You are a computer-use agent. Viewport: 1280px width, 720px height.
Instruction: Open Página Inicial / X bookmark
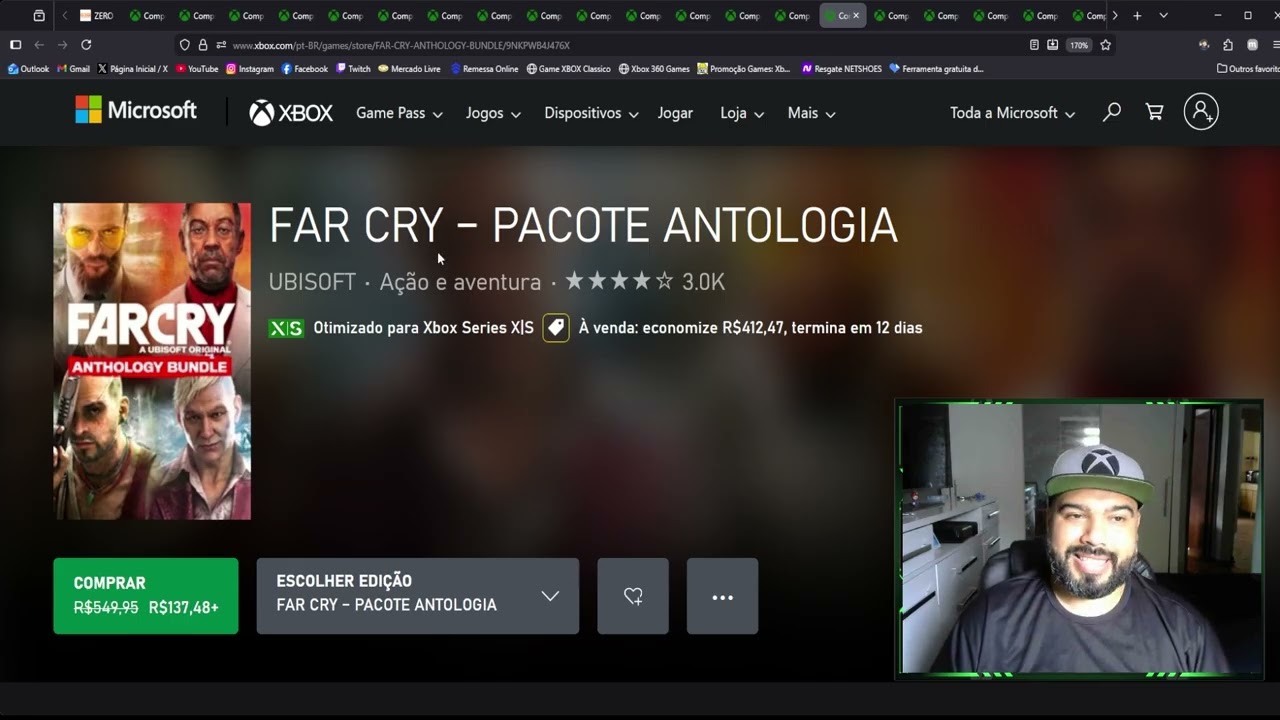133,69
